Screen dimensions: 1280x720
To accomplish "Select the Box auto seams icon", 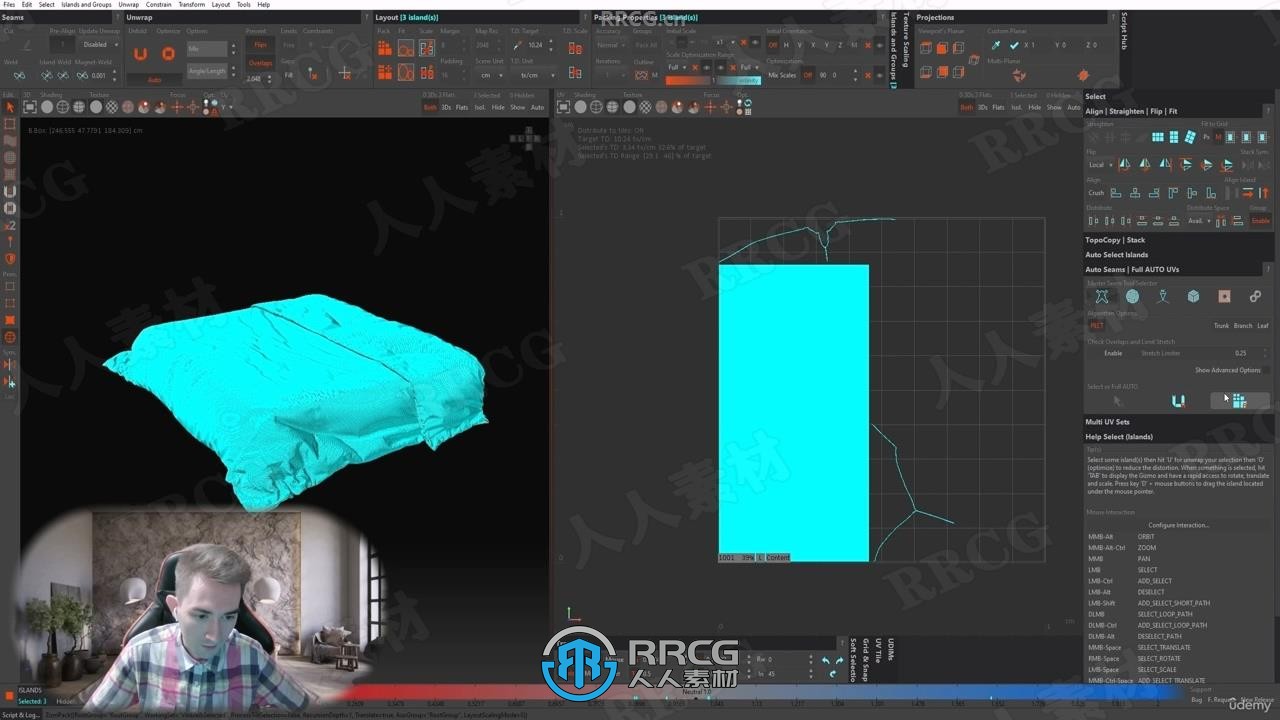I will click(1193, 296).
